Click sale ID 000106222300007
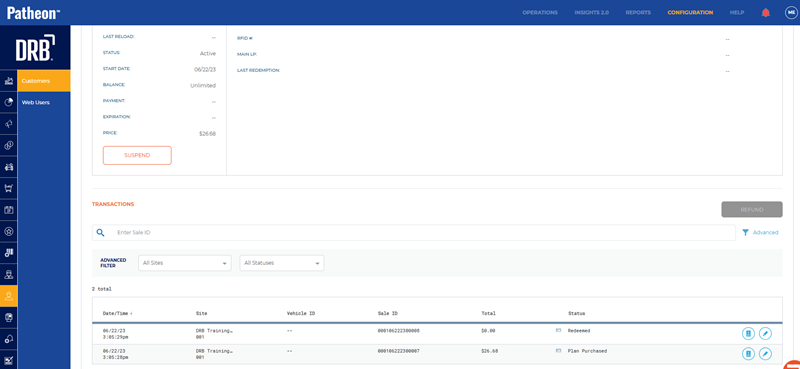Viewport: 800px width, 369px height. [398, 351]
